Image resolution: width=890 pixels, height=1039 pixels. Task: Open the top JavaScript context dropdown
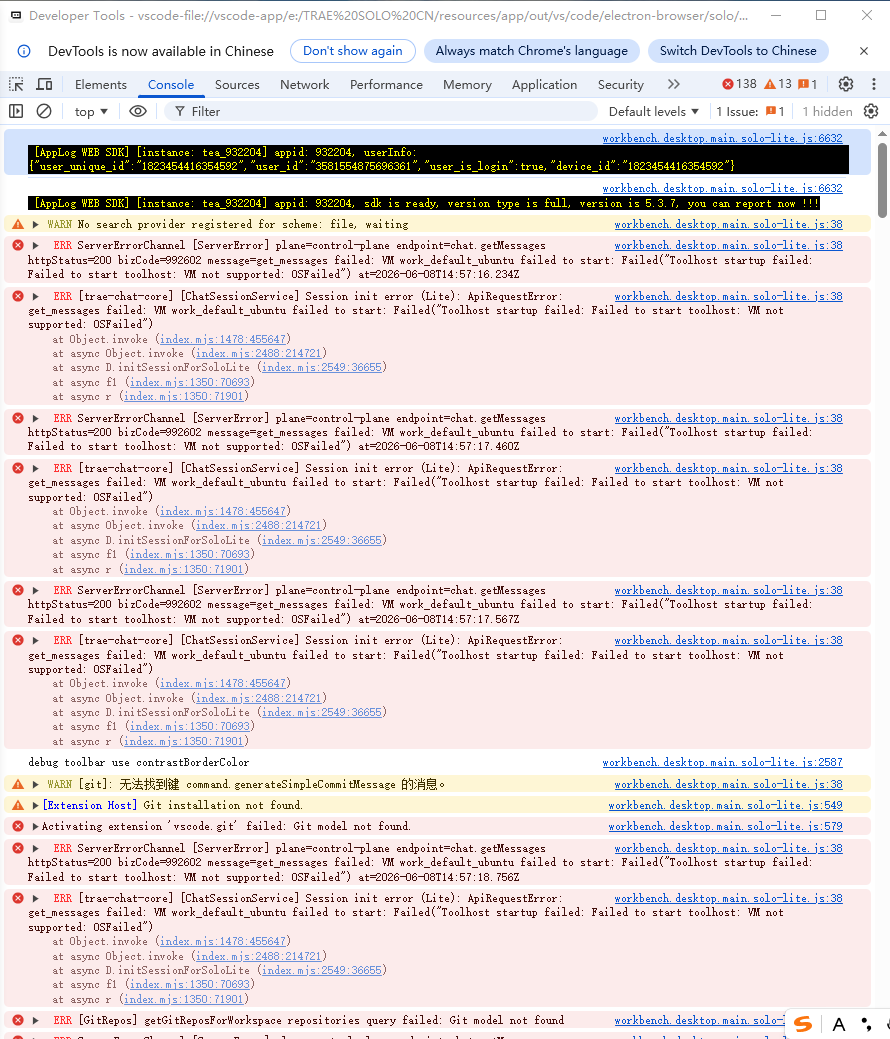pos(91,111)
